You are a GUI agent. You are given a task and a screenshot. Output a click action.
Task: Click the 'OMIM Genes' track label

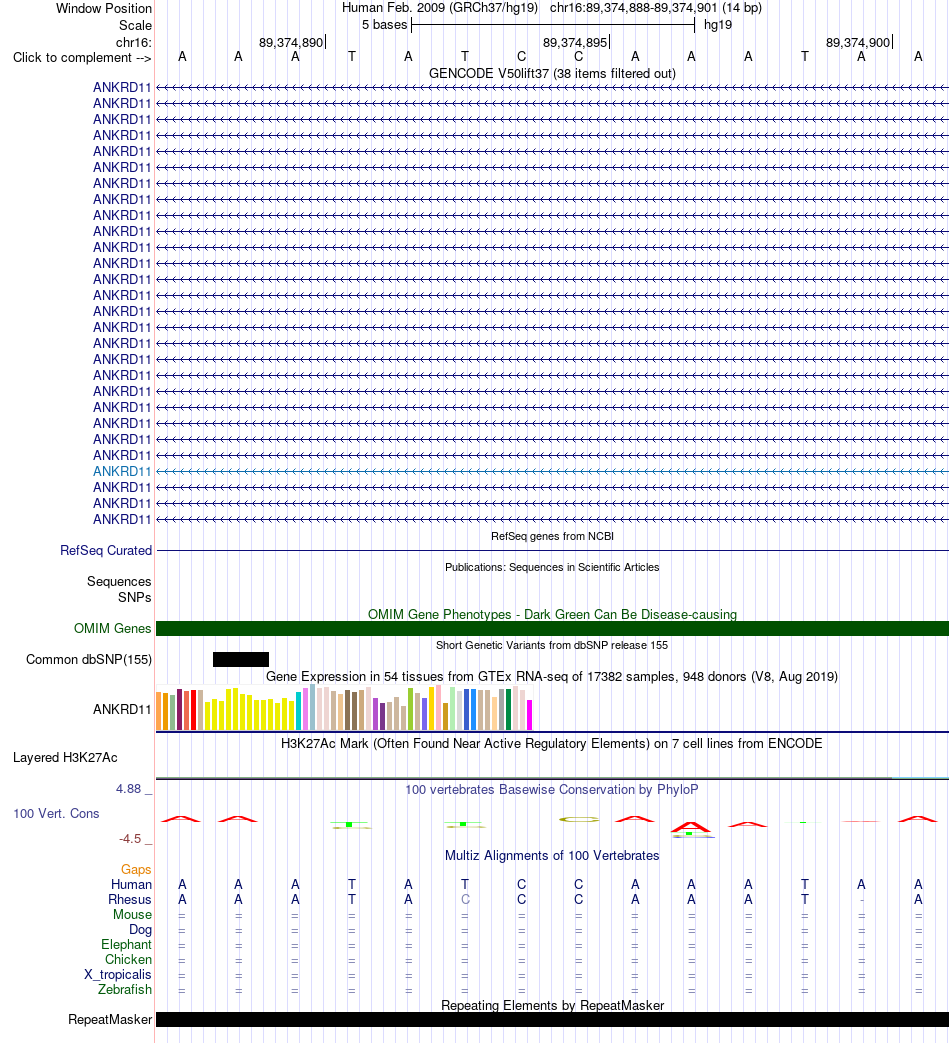112,629
